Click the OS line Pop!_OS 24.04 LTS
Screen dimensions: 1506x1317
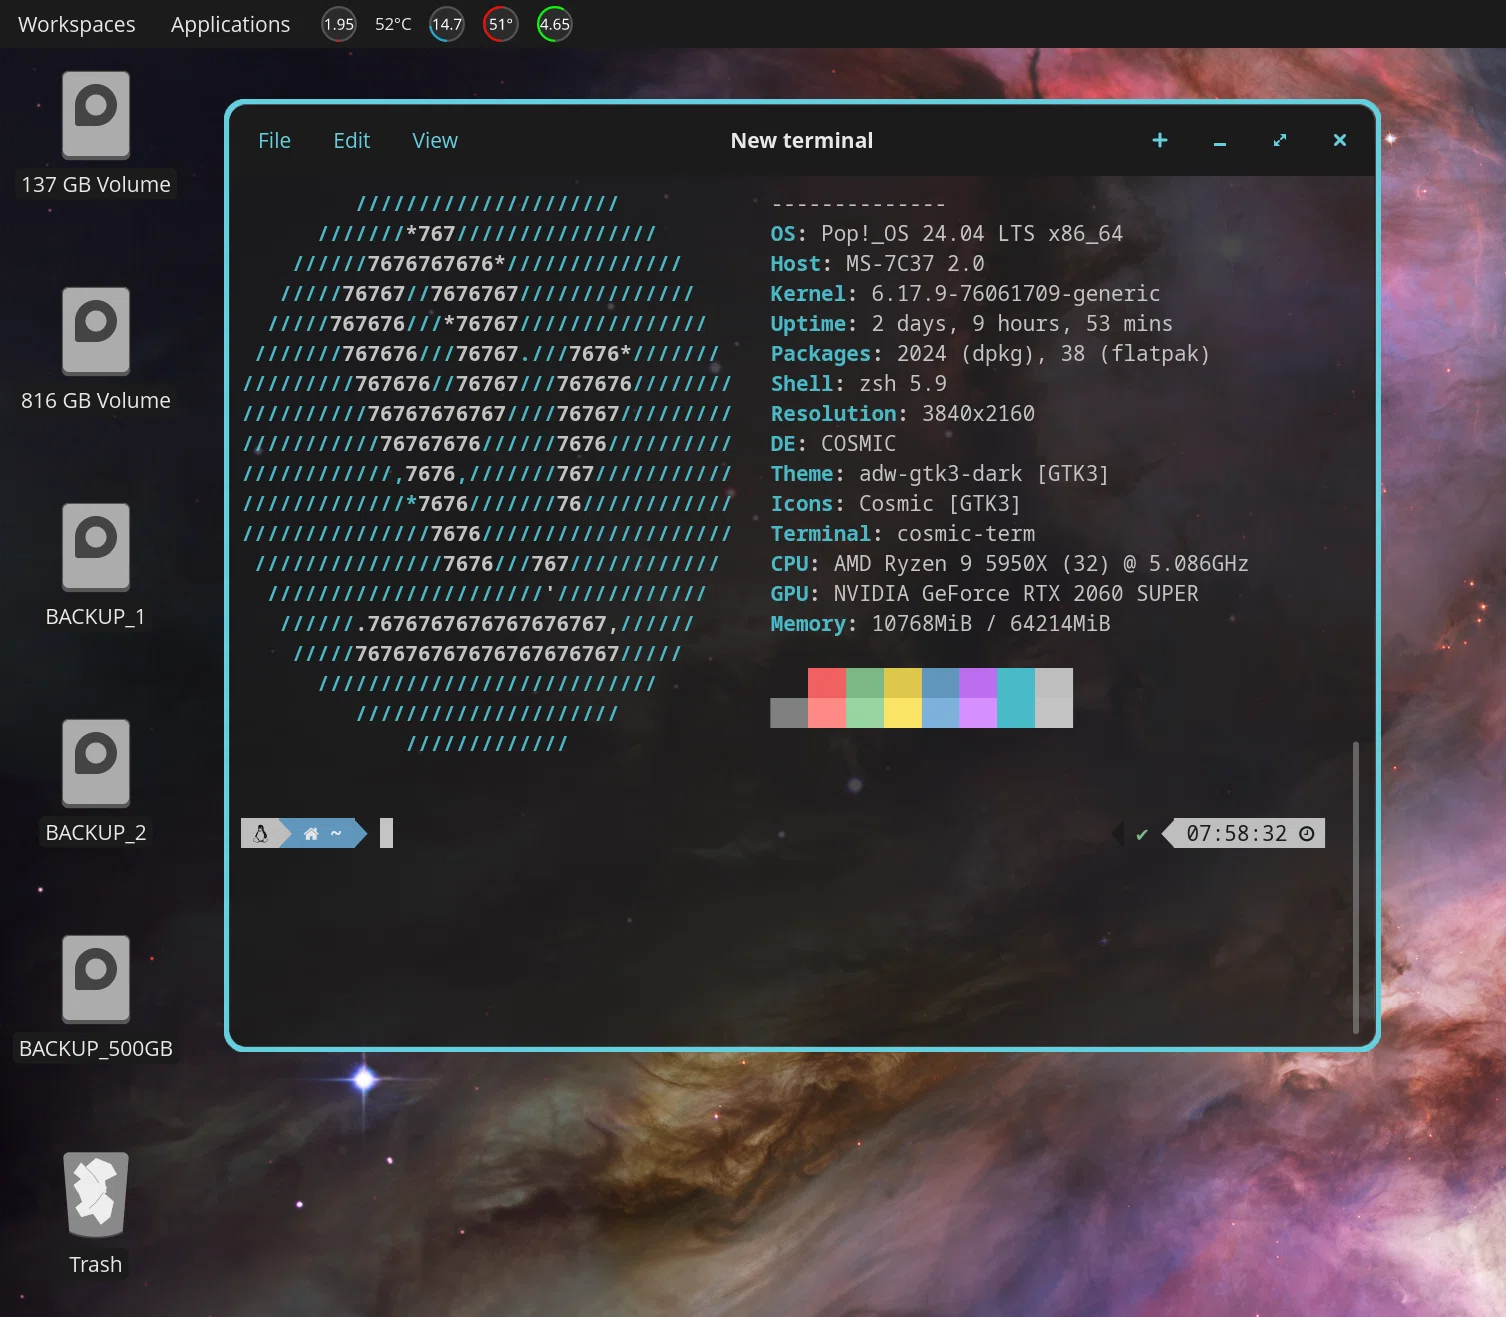click(946, 234)
